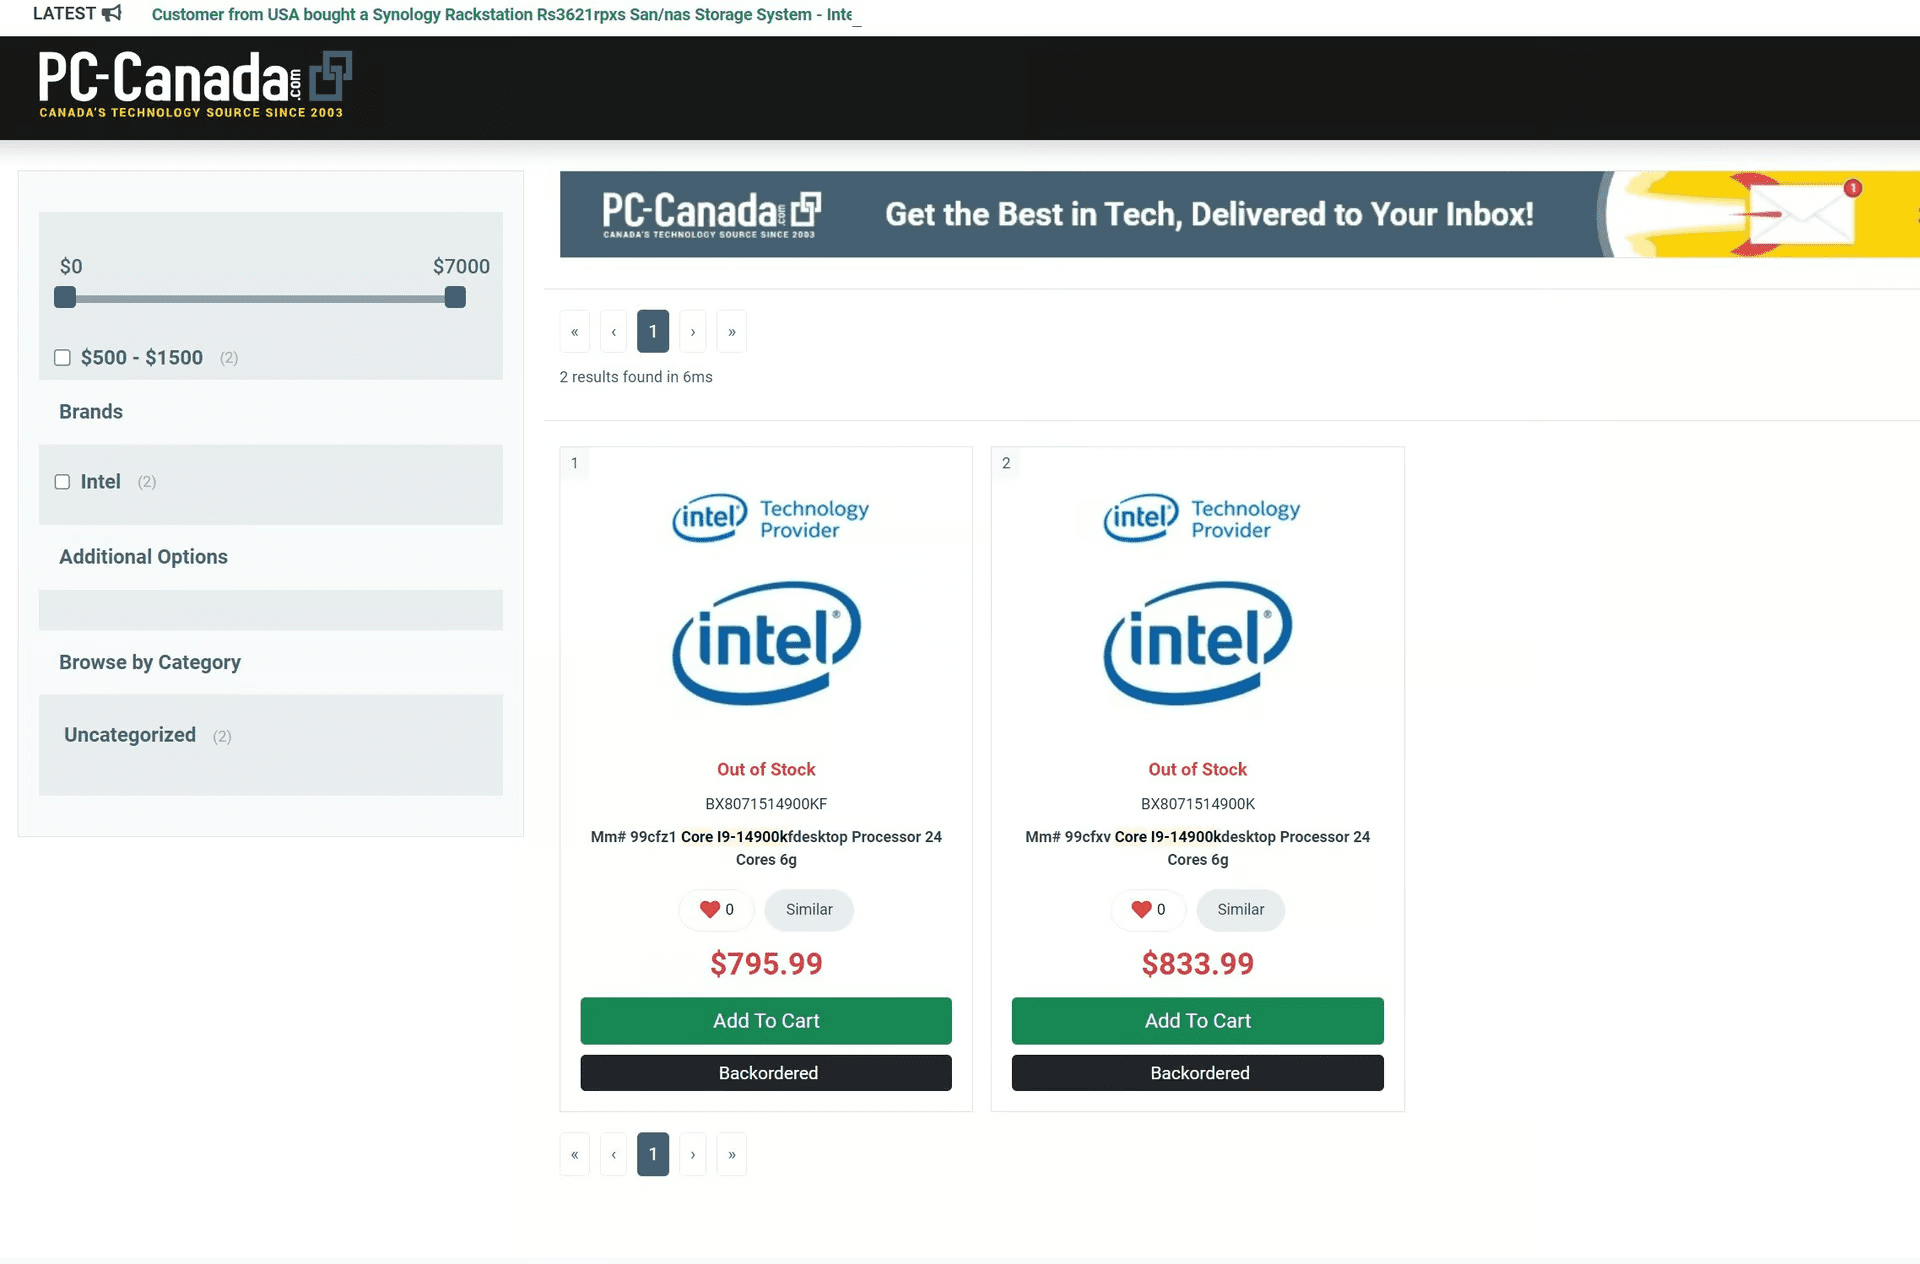Go to previous page in bottom pagination
Image resolution: width=1920 pixels, height=1264 pixels.
pyautogui.click(x=613, y=1155)
